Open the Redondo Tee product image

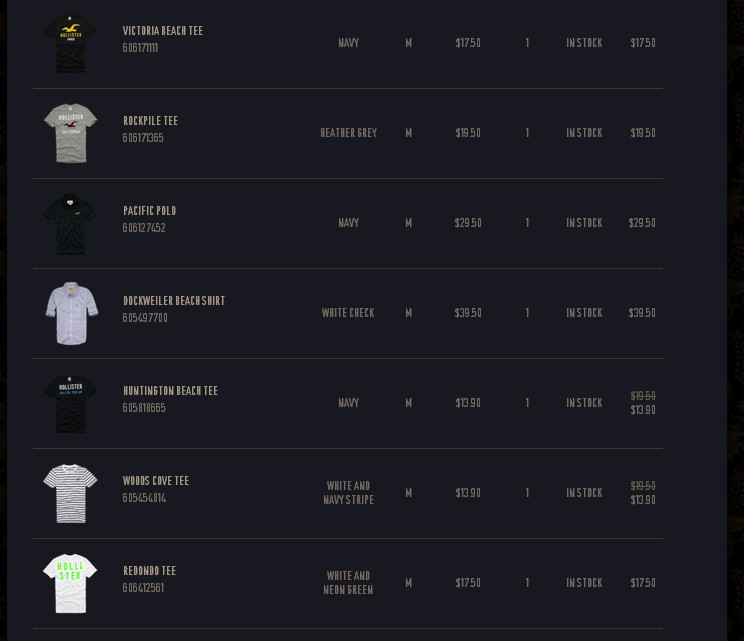pyautogui.click(x=70, y=583)
